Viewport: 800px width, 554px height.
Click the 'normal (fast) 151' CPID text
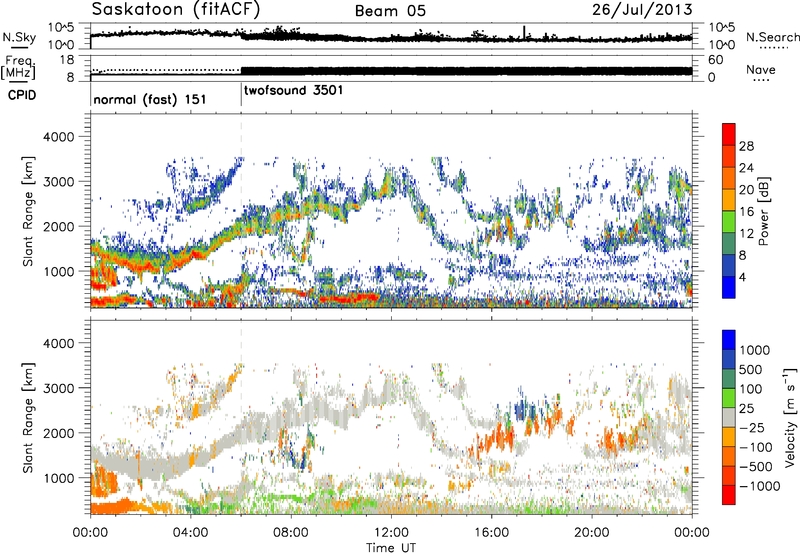point(149,99)
